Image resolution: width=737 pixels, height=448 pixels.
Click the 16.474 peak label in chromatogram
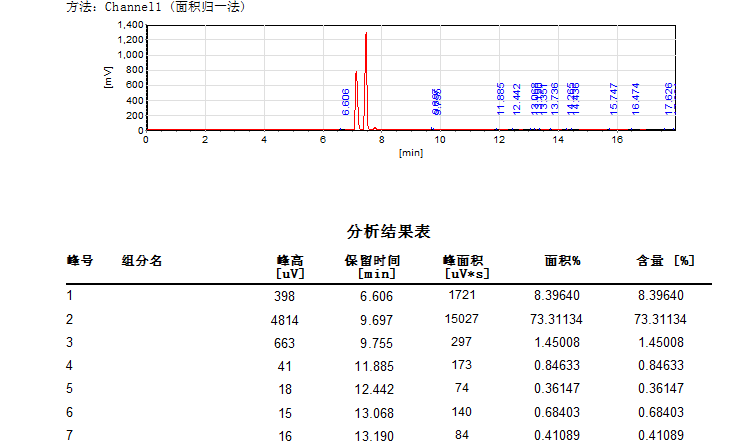point(636,99)
